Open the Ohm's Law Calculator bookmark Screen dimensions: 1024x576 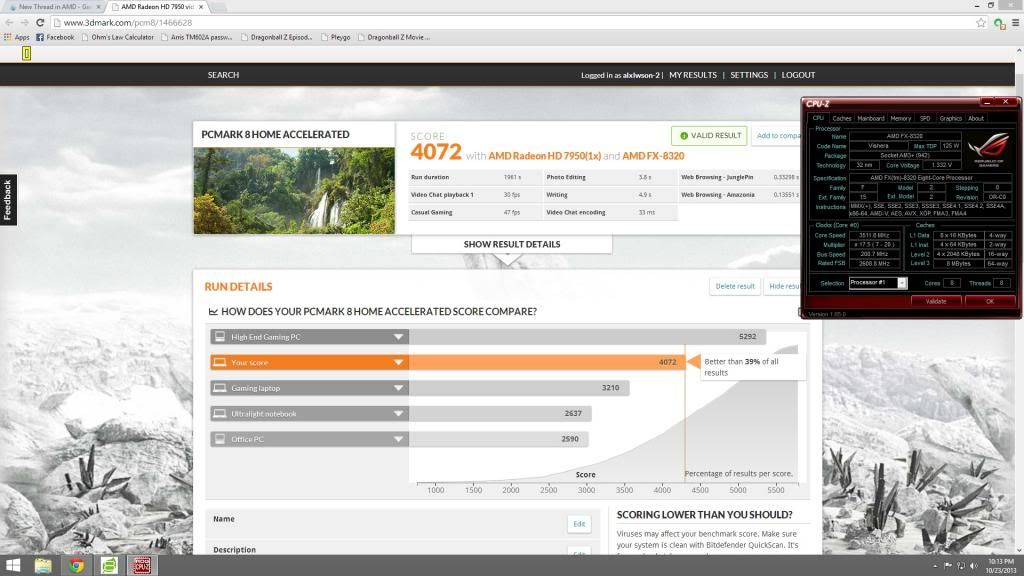tap(118, 37)
